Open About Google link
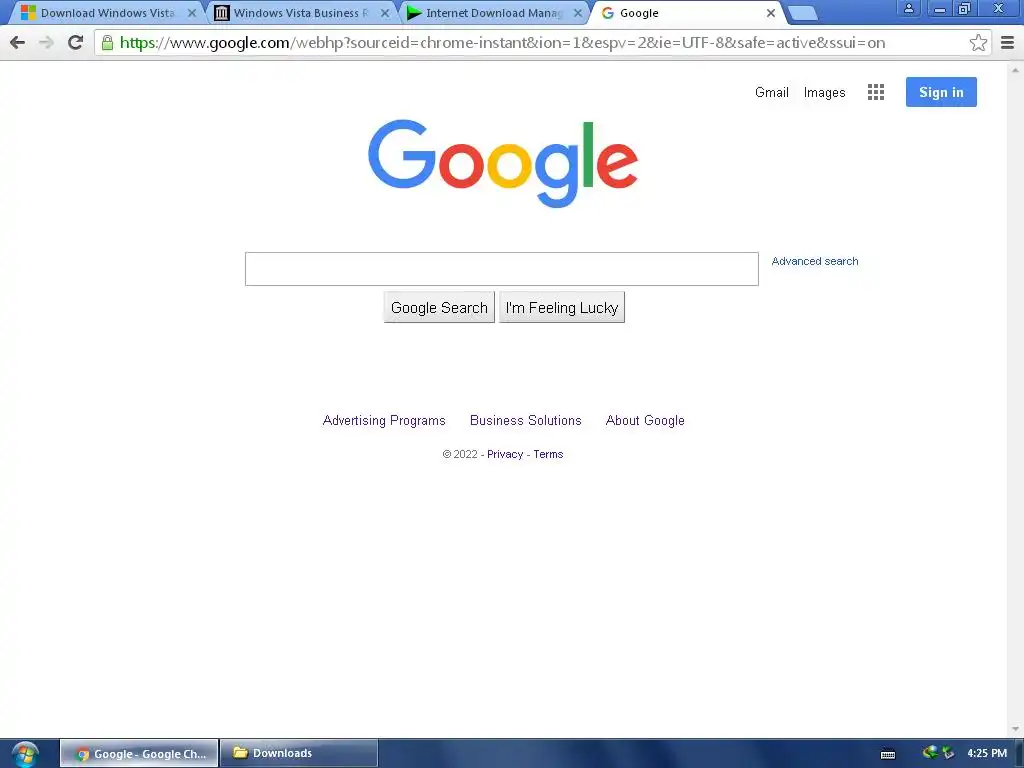Screen dimensions: 1024x768 pyautogui.click(x=645, y=421)
